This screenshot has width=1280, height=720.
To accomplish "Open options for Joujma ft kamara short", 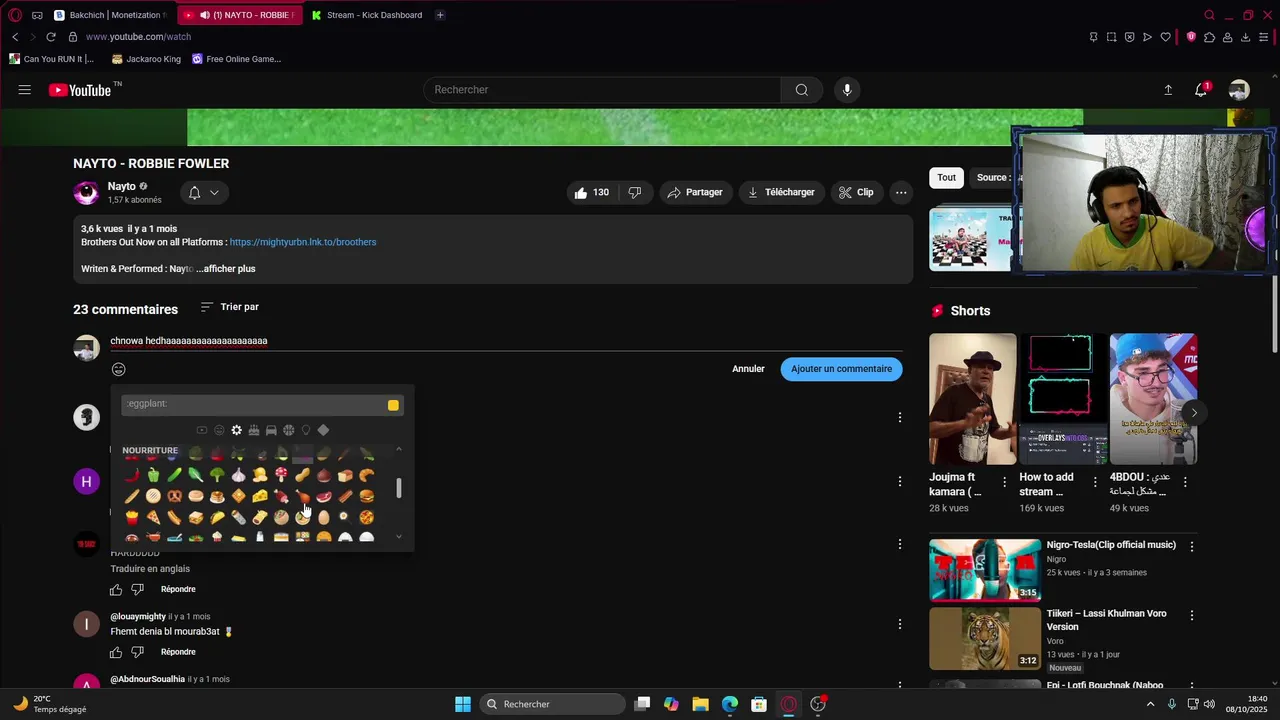I will pos(1005,482).
